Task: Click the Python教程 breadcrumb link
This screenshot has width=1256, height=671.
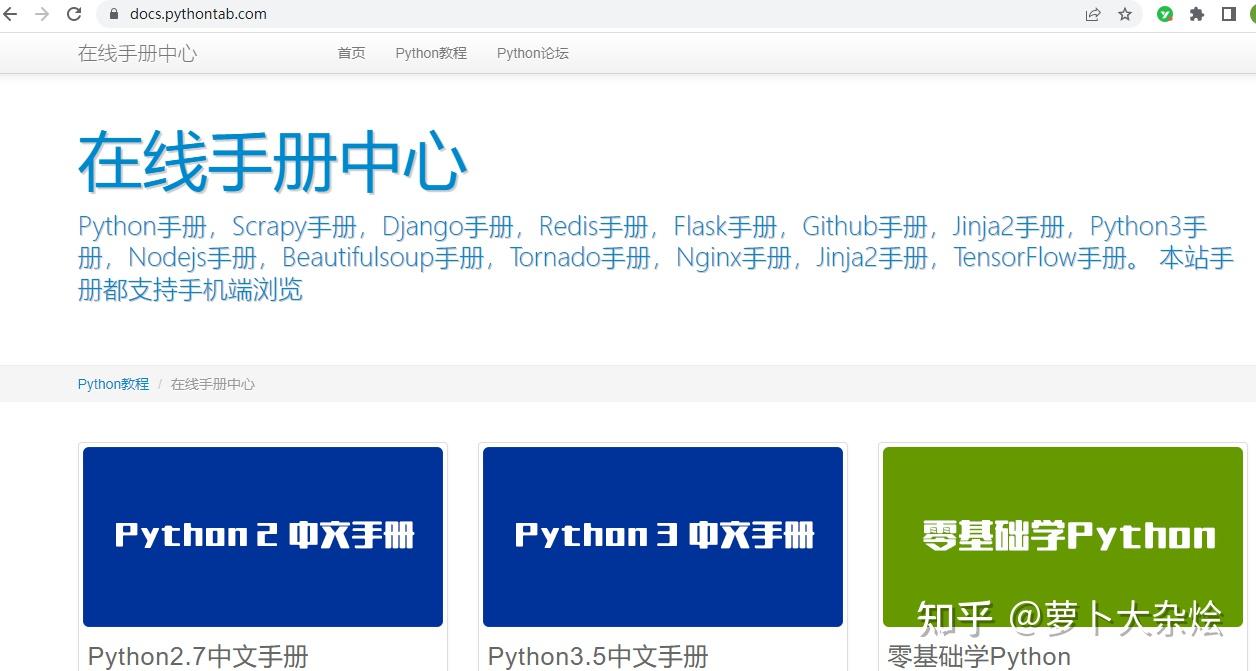Action: point(112,383)
